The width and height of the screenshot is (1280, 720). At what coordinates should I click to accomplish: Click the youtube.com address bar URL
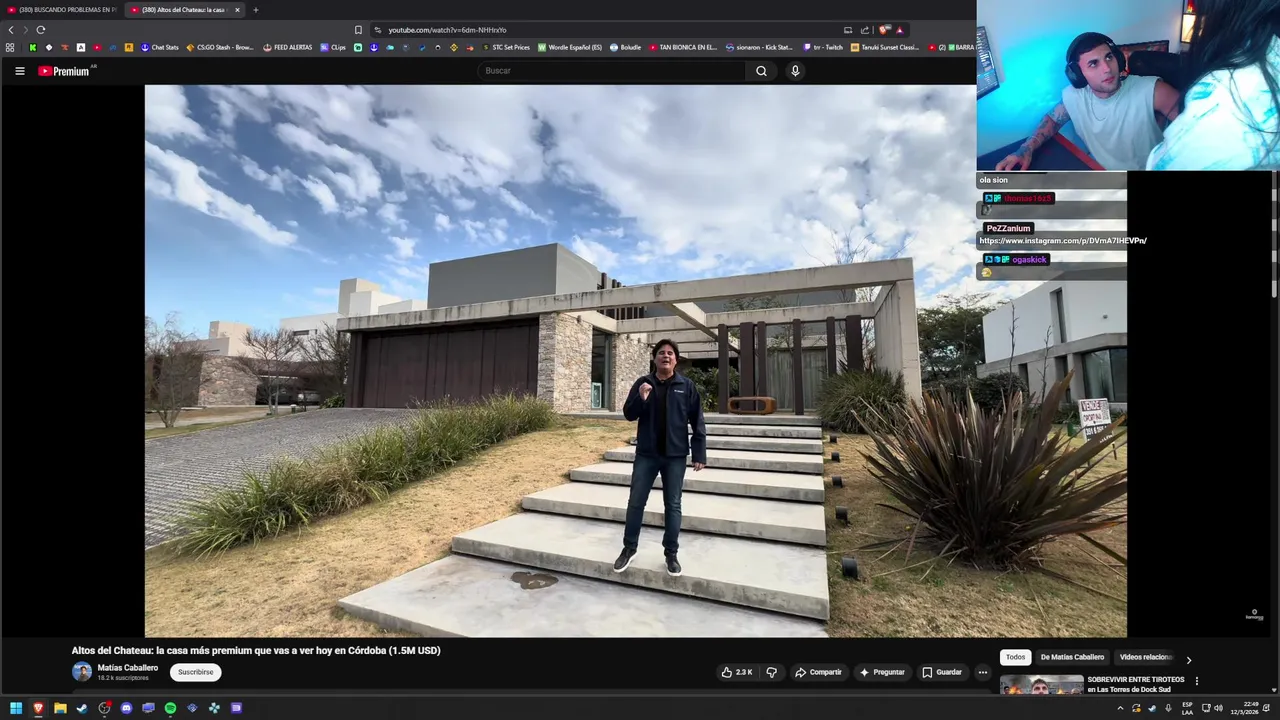[x=447, y=30]
